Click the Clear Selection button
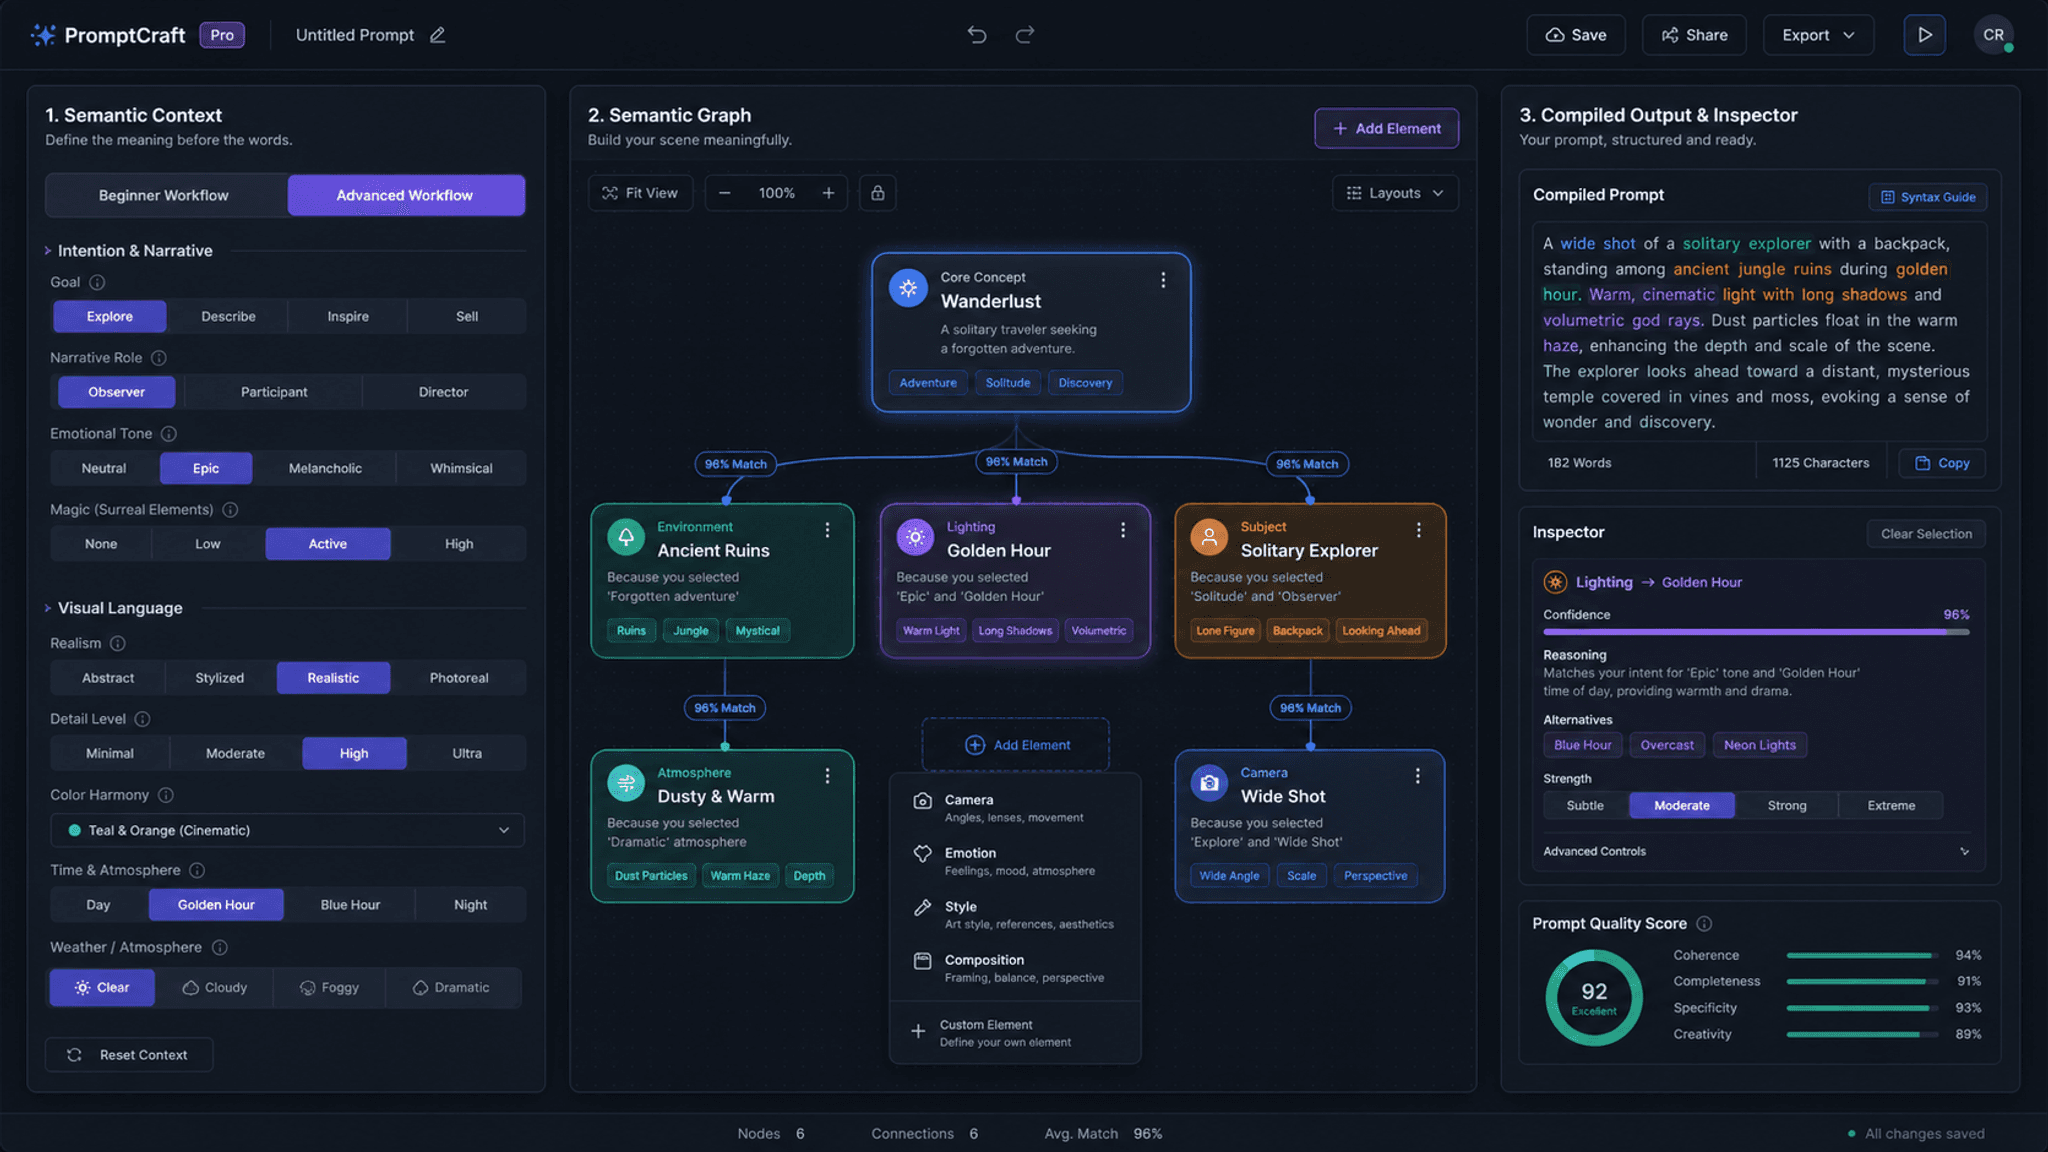The height and width of the screenshot is (1152, 2048). tap(1926, 534)
